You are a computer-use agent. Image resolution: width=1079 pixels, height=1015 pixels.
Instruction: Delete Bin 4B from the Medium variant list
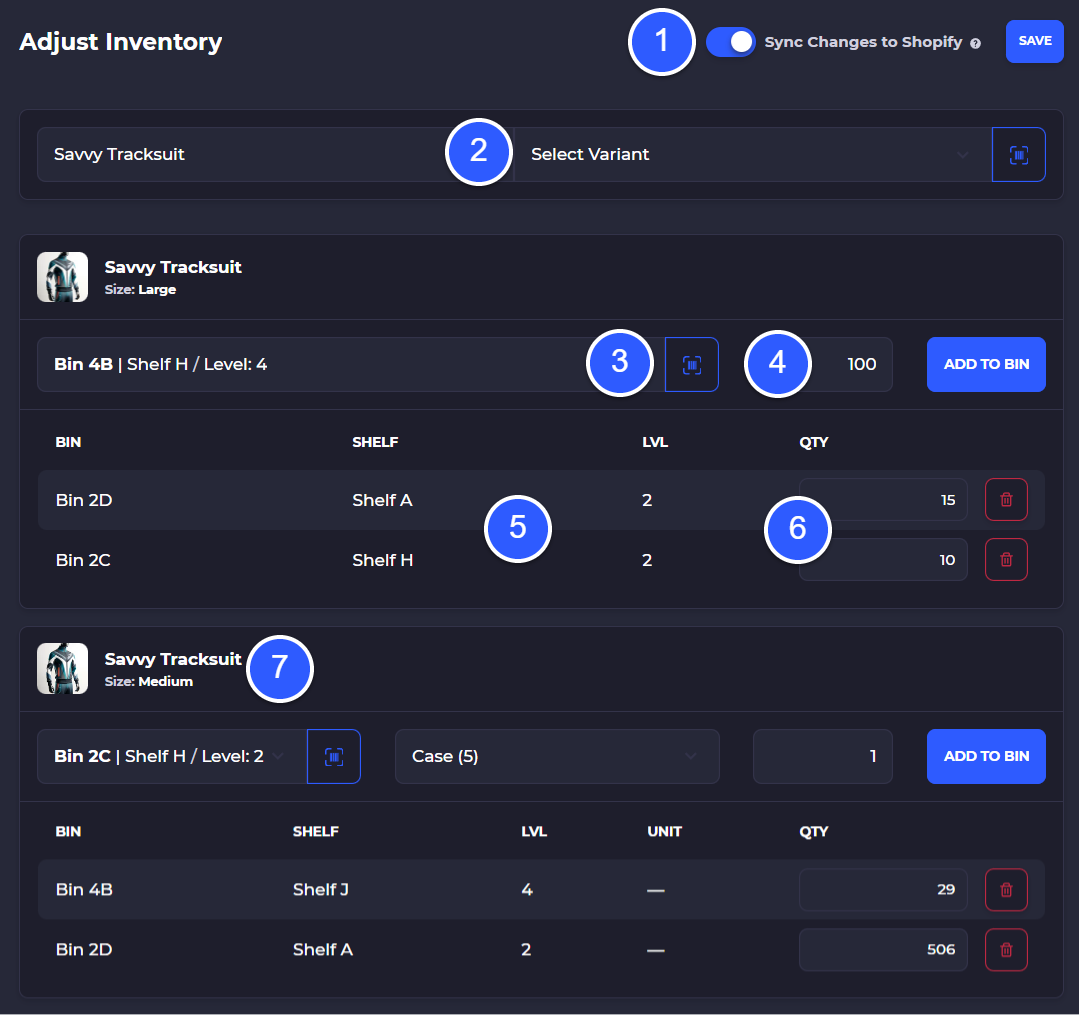[x=1006, y=889]
